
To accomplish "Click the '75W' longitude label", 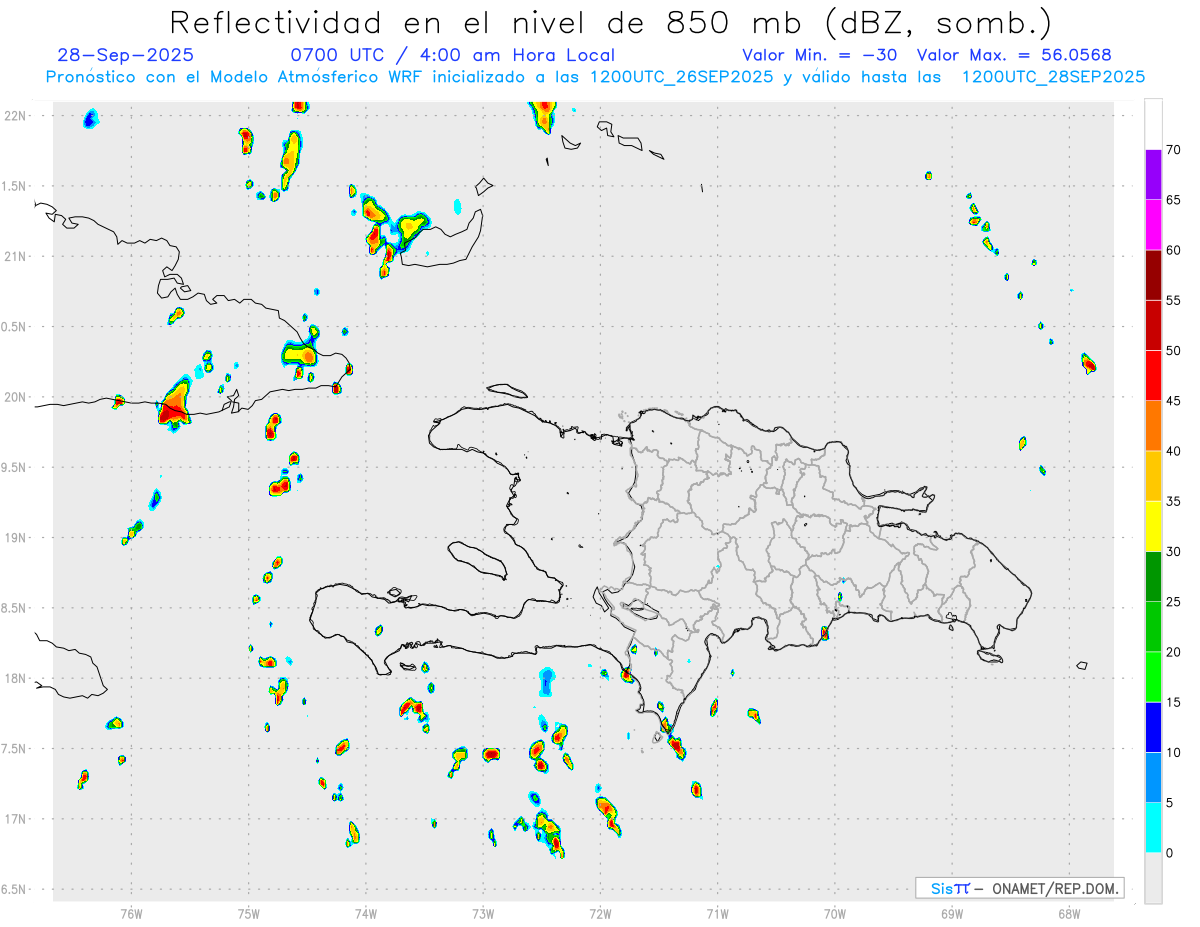I will point(249,913).
